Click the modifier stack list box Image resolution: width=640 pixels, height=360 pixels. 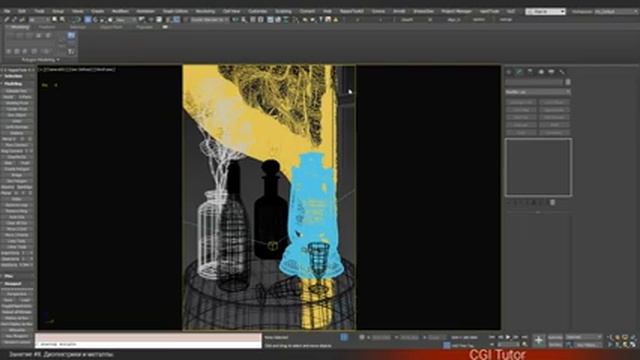[x=538, y=167]
